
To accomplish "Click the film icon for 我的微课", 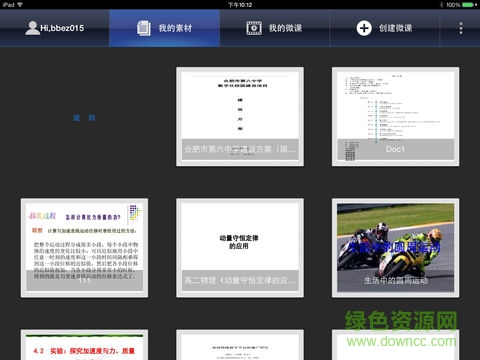I will coord(254,28).
